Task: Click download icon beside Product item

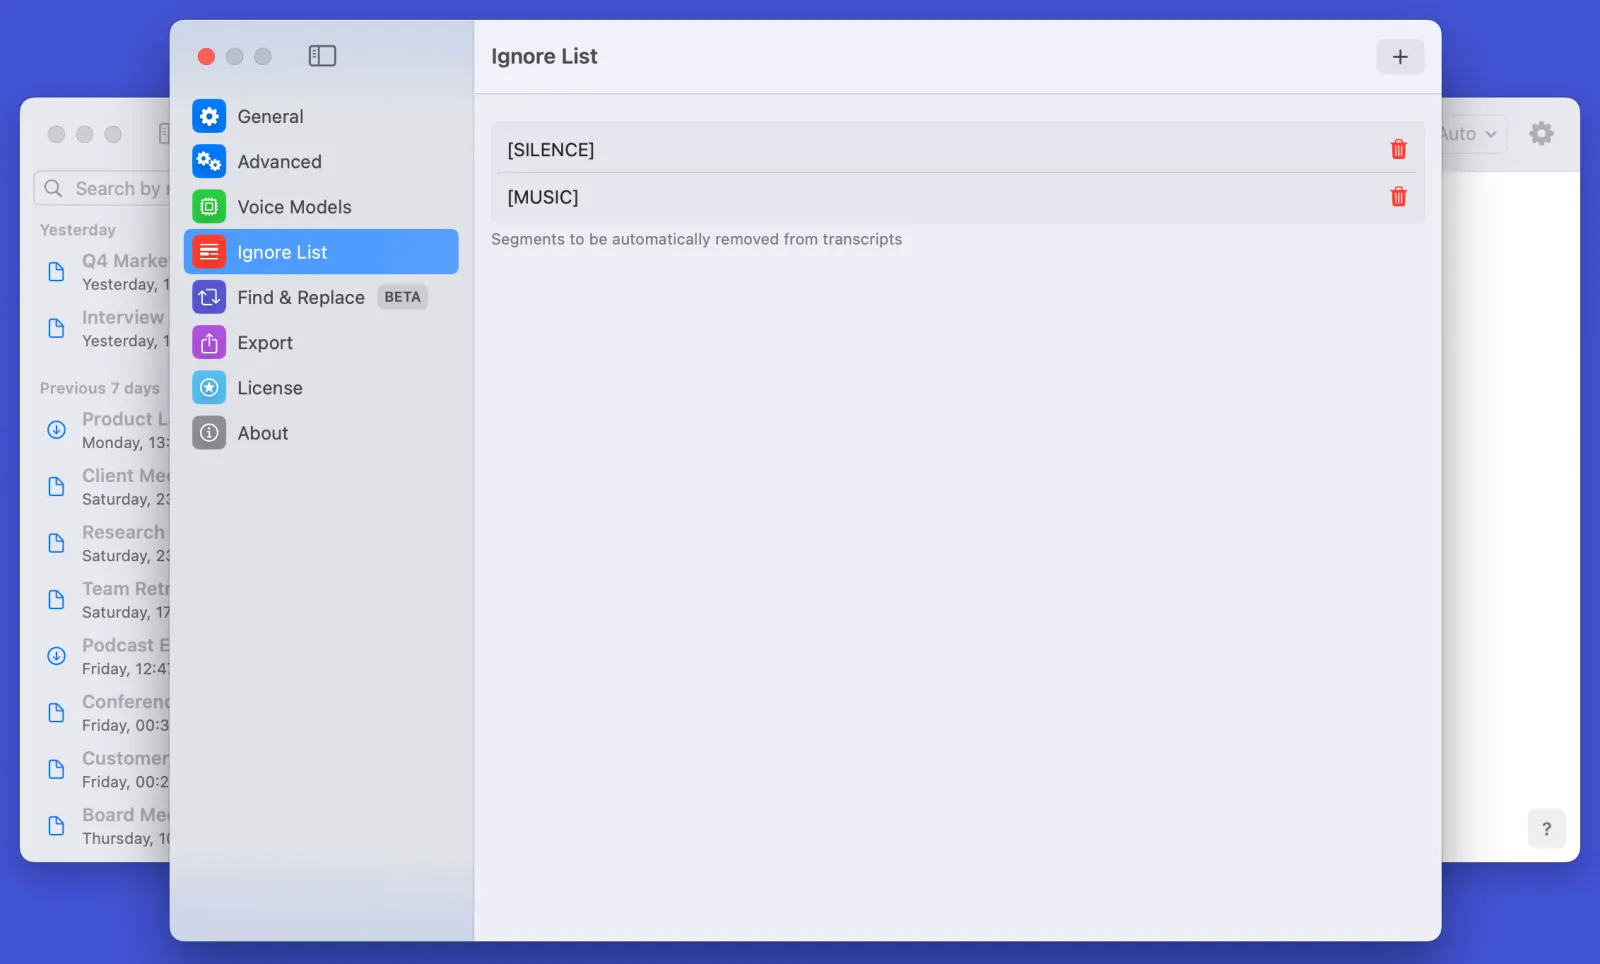Action: click(57, 430)
